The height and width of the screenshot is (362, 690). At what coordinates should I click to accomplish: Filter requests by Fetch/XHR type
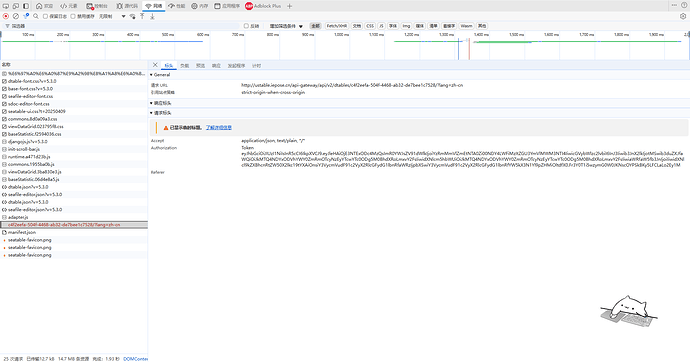(x=337, y=26)
